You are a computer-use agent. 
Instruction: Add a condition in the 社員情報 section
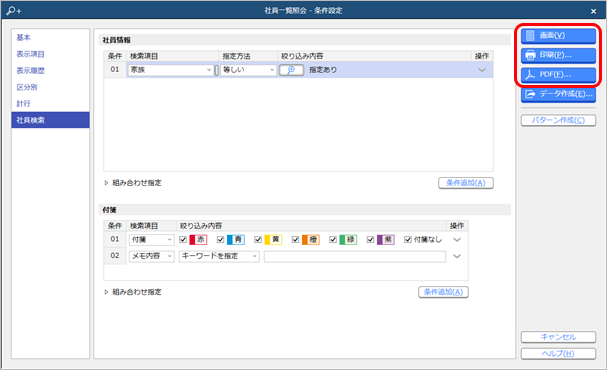pyautogui.click(x=466, y=183)
